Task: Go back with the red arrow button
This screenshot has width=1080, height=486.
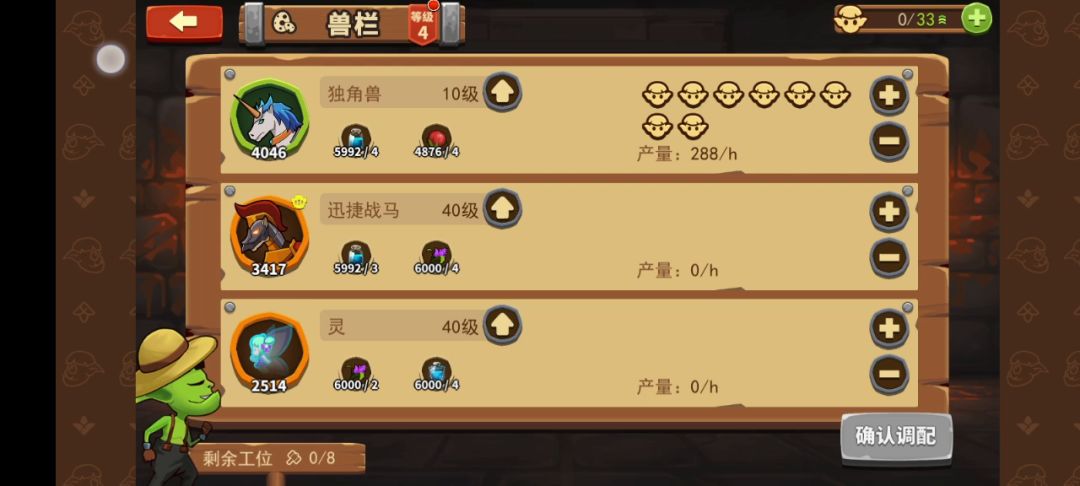Action: click(x=184, y=23)
